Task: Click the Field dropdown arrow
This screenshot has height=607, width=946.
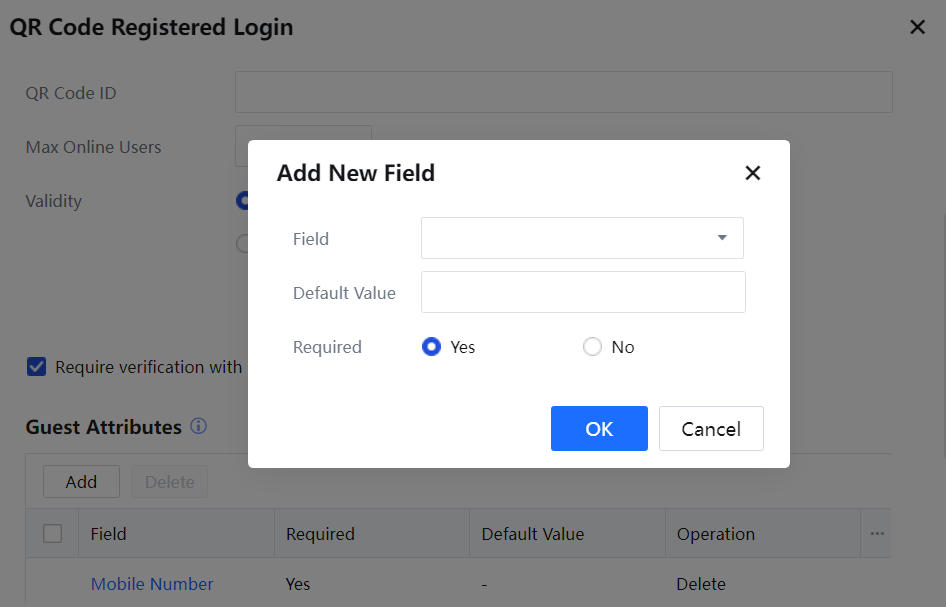Action: coord(722,238)
